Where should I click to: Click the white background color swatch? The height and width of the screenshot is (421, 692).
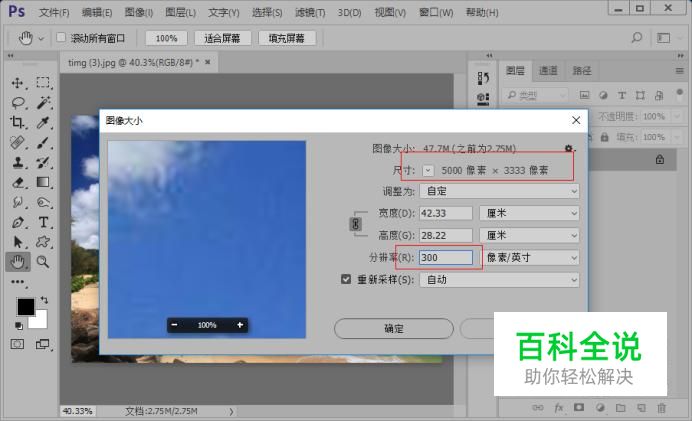[x=40, y=321]
